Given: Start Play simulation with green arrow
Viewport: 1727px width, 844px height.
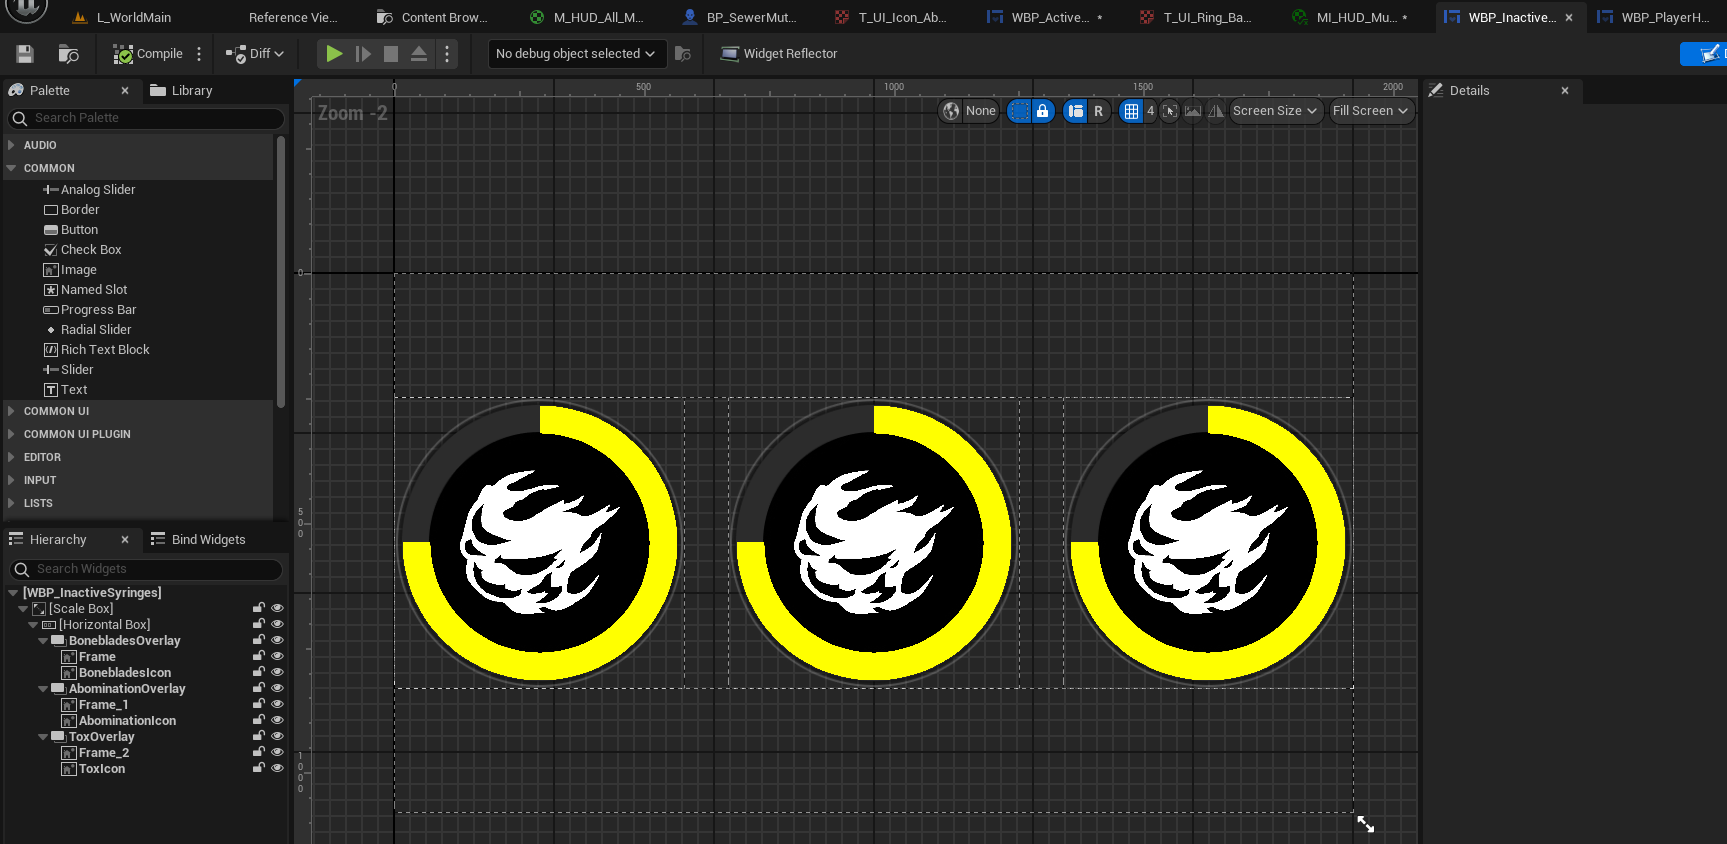Looking at the screenshot, I should coord(334,54).
